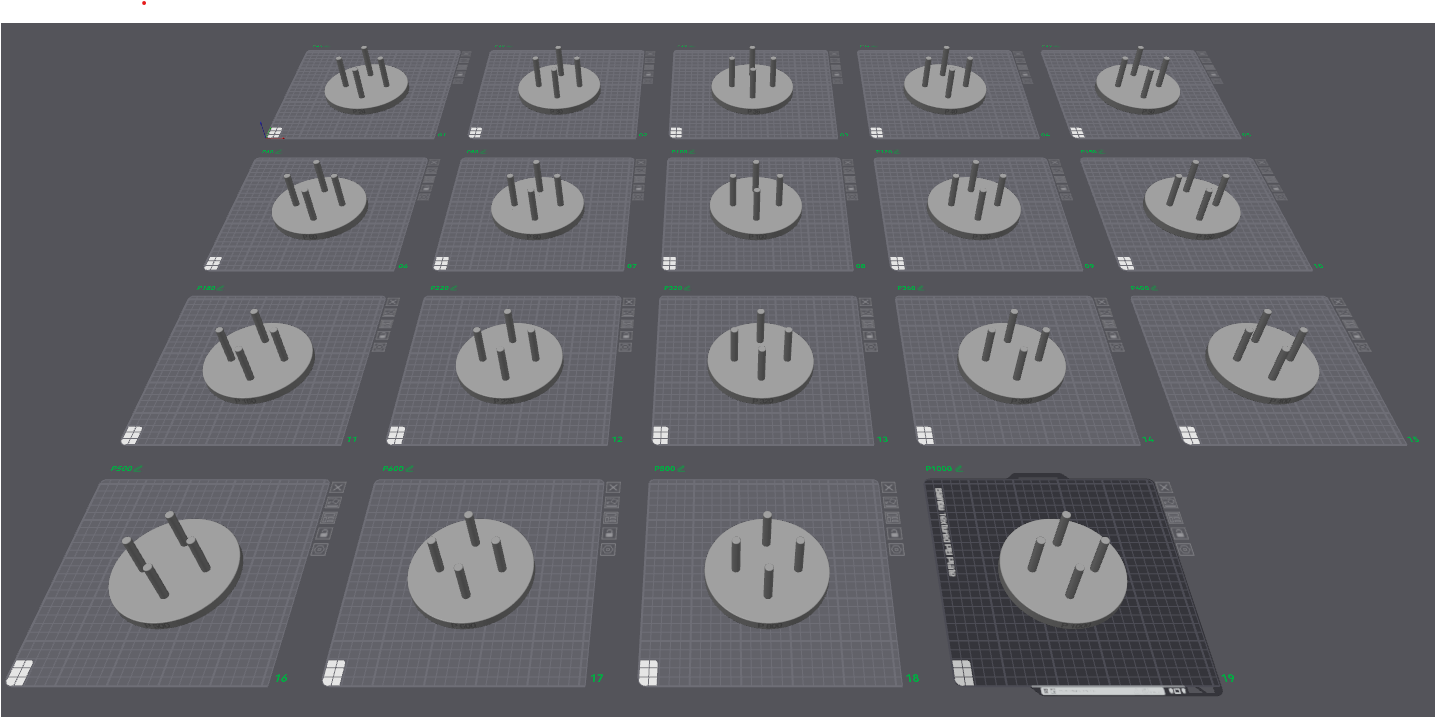Screen dimensions: 1435x717
Task: Arrange objects on plate 16
Action: pyautogui.click(x=331, y=518)
